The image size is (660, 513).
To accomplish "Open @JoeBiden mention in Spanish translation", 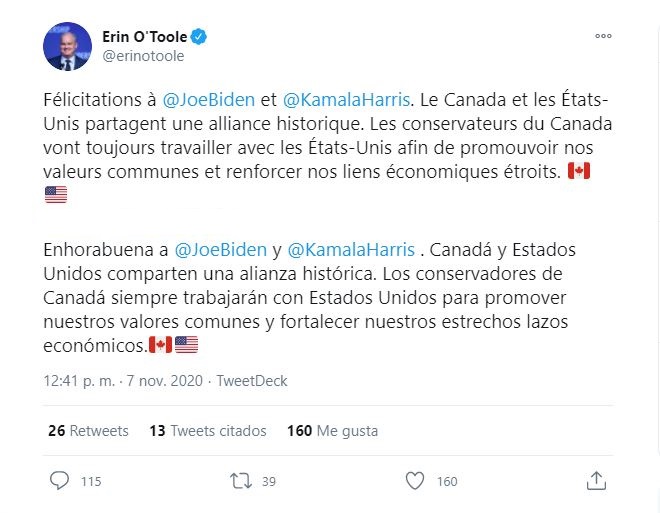I will (x=221, y=250).
